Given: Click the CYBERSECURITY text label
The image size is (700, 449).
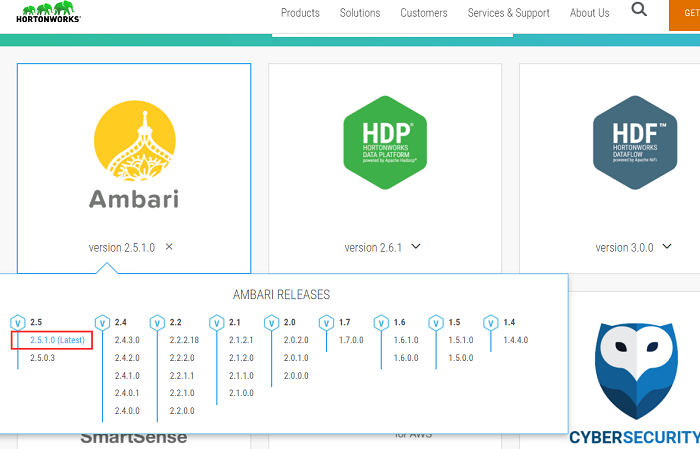Looking at the screenshot, I should pos(634,437).
